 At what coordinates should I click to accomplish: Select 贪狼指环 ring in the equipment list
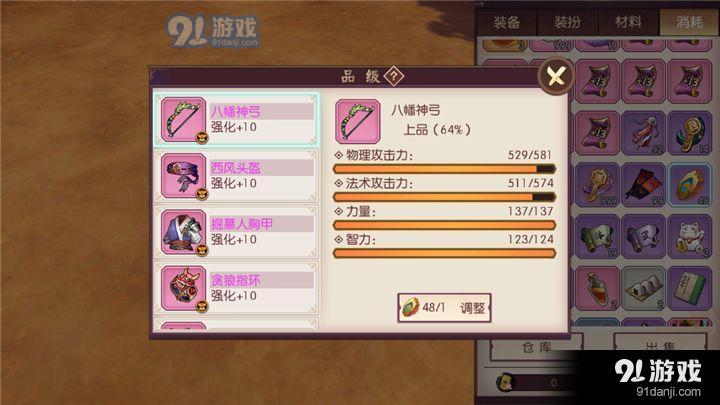tap(236, 288)
